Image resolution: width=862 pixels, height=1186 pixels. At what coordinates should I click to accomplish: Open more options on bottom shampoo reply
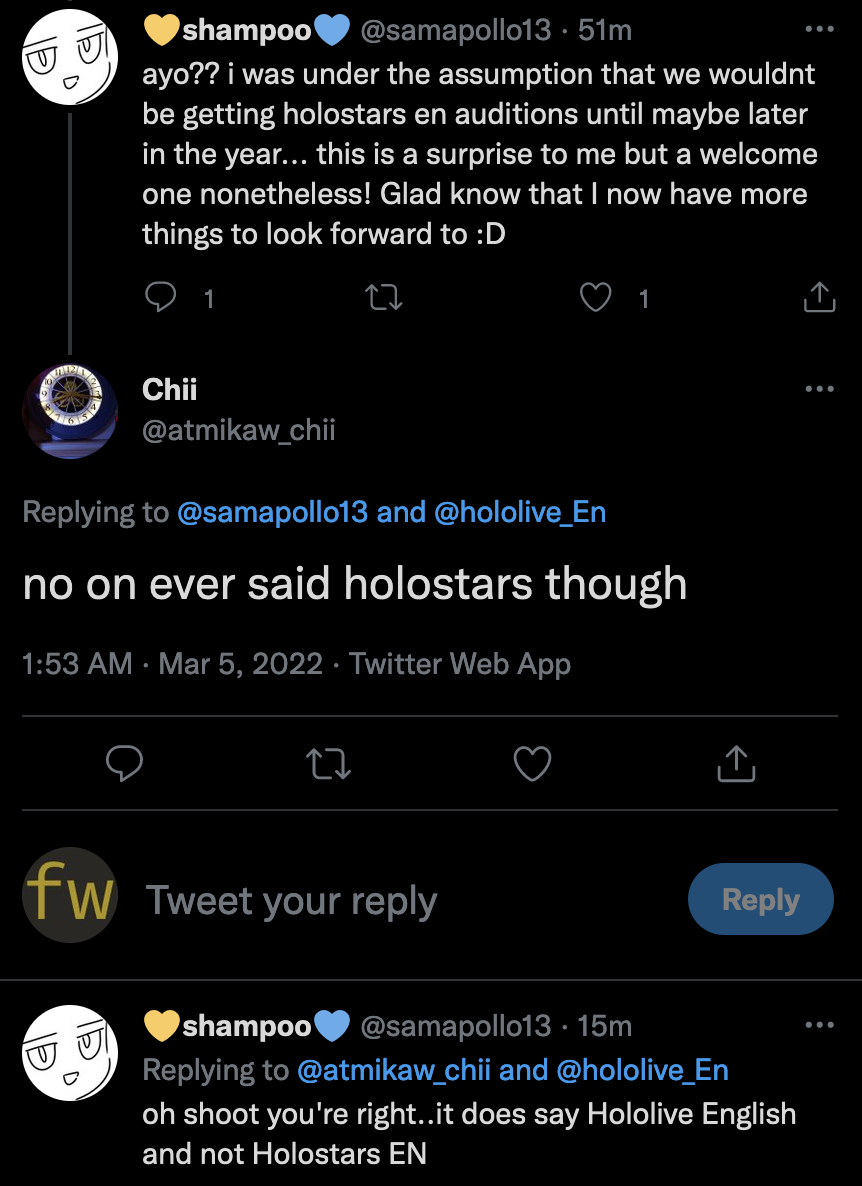tap(819, 1025)
